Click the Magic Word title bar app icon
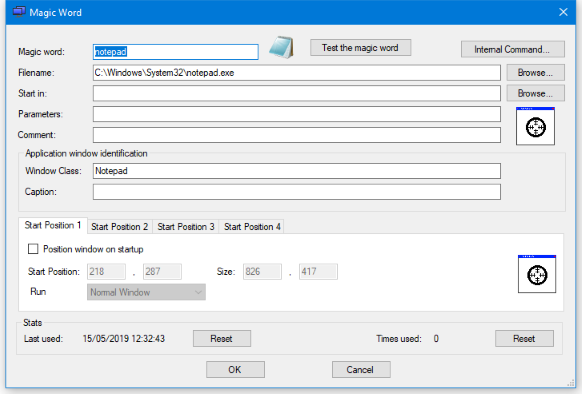The image size is (582, 394). (x=19, y=12)
